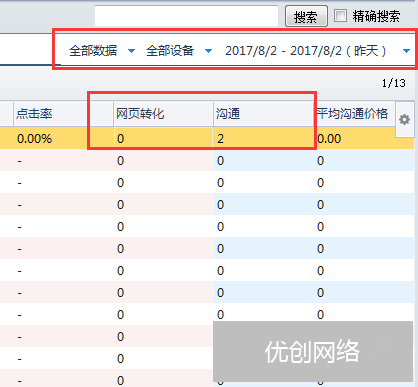Expand the 全部数据 dropdown
Viewport: 418px width, 387px height.
102,51
